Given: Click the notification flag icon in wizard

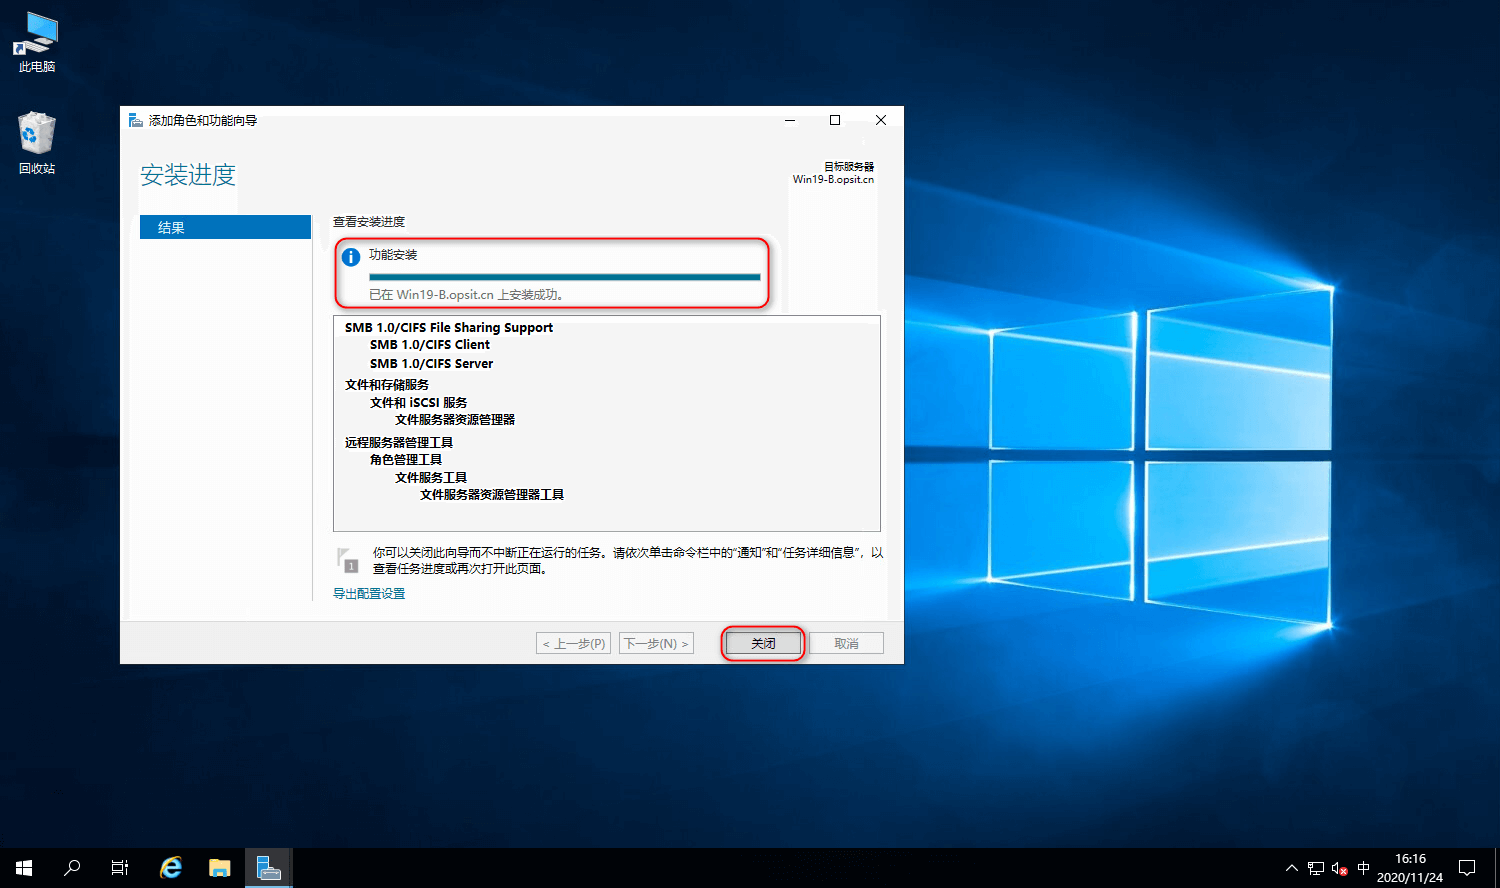Looking at the screenshot, I should click(x=348, y=560).
